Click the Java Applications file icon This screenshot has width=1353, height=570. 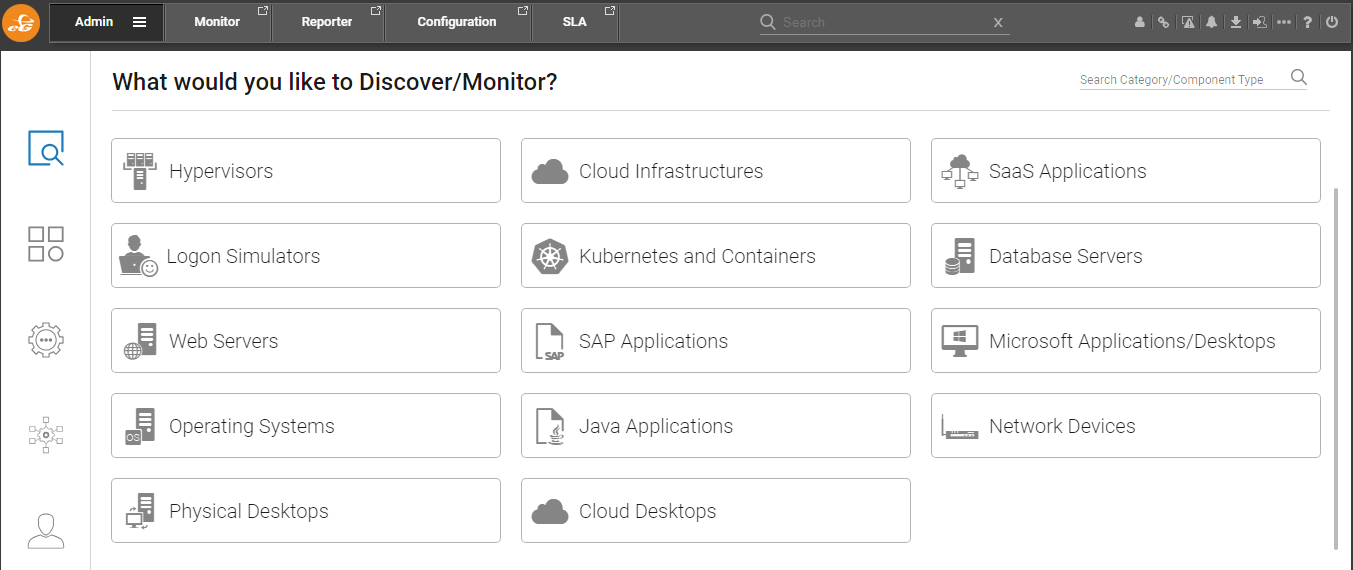(552, 426)
